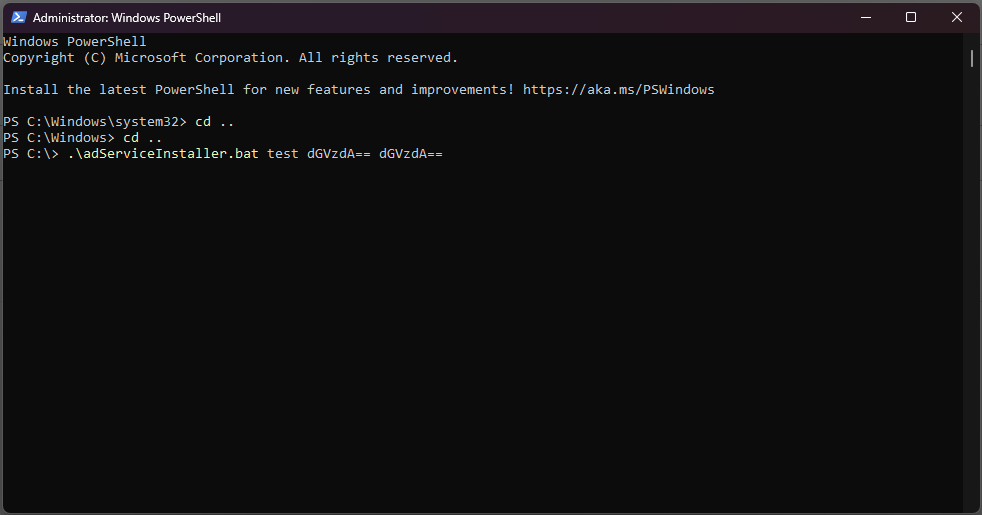Viewport: 982px width, 515px height.
Task: Open the https://aka.ms/PSWindows link
Action: [618, 90]
